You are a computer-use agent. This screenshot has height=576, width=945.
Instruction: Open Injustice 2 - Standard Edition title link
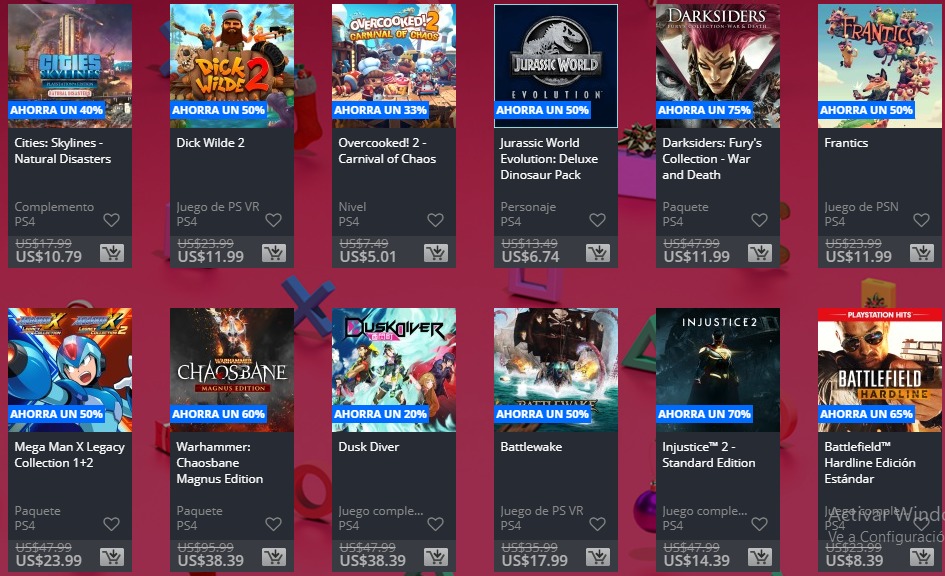point(709,455)
